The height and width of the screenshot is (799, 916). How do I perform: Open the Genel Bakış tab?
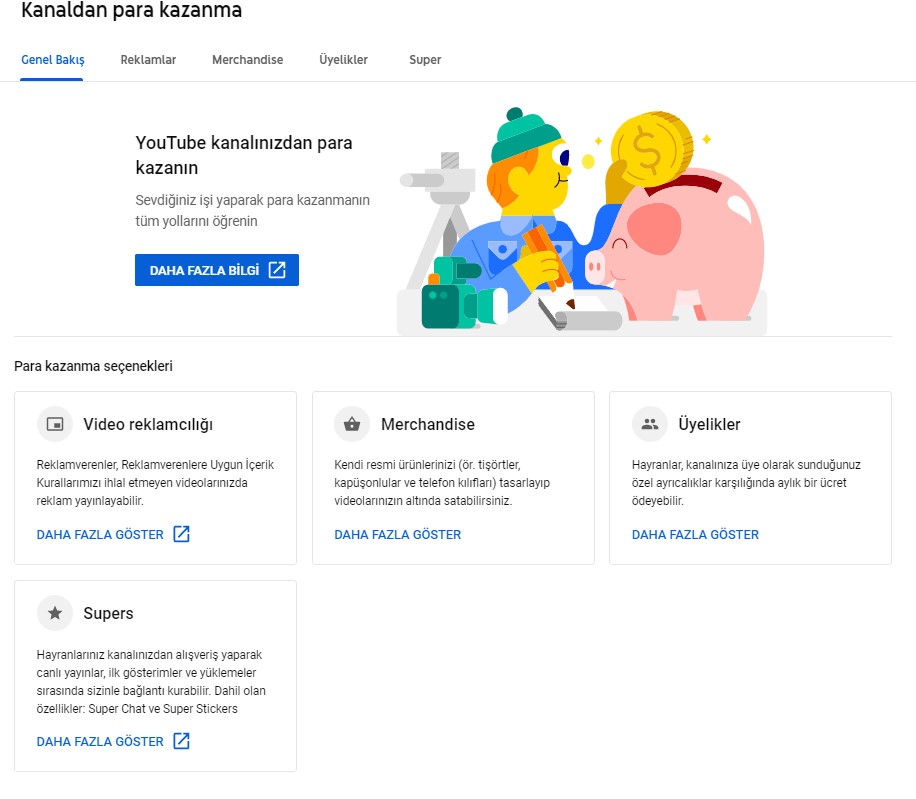[x=53, y=60]
